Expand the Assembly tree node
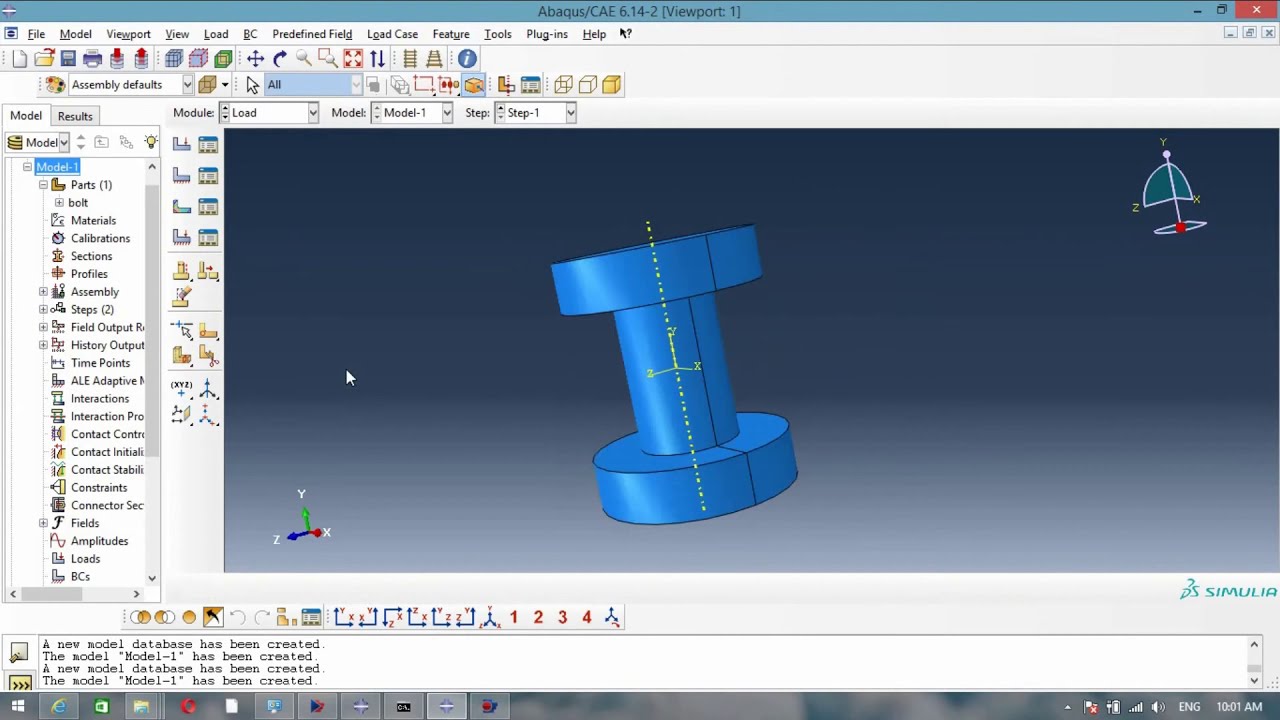 tap(43, 292)
